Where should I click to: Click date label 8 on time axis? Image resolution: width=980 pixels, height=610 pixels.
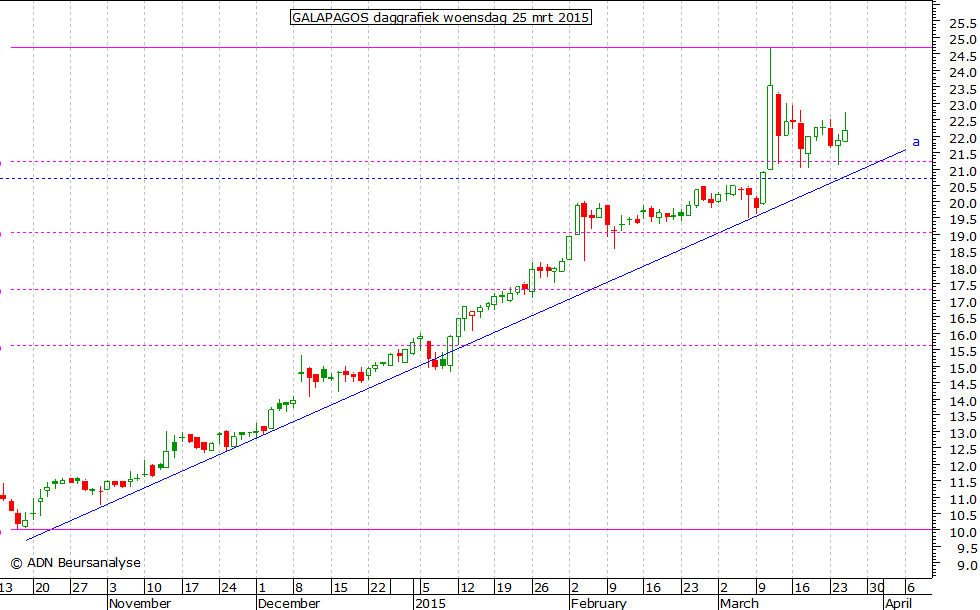coord(299,588)
